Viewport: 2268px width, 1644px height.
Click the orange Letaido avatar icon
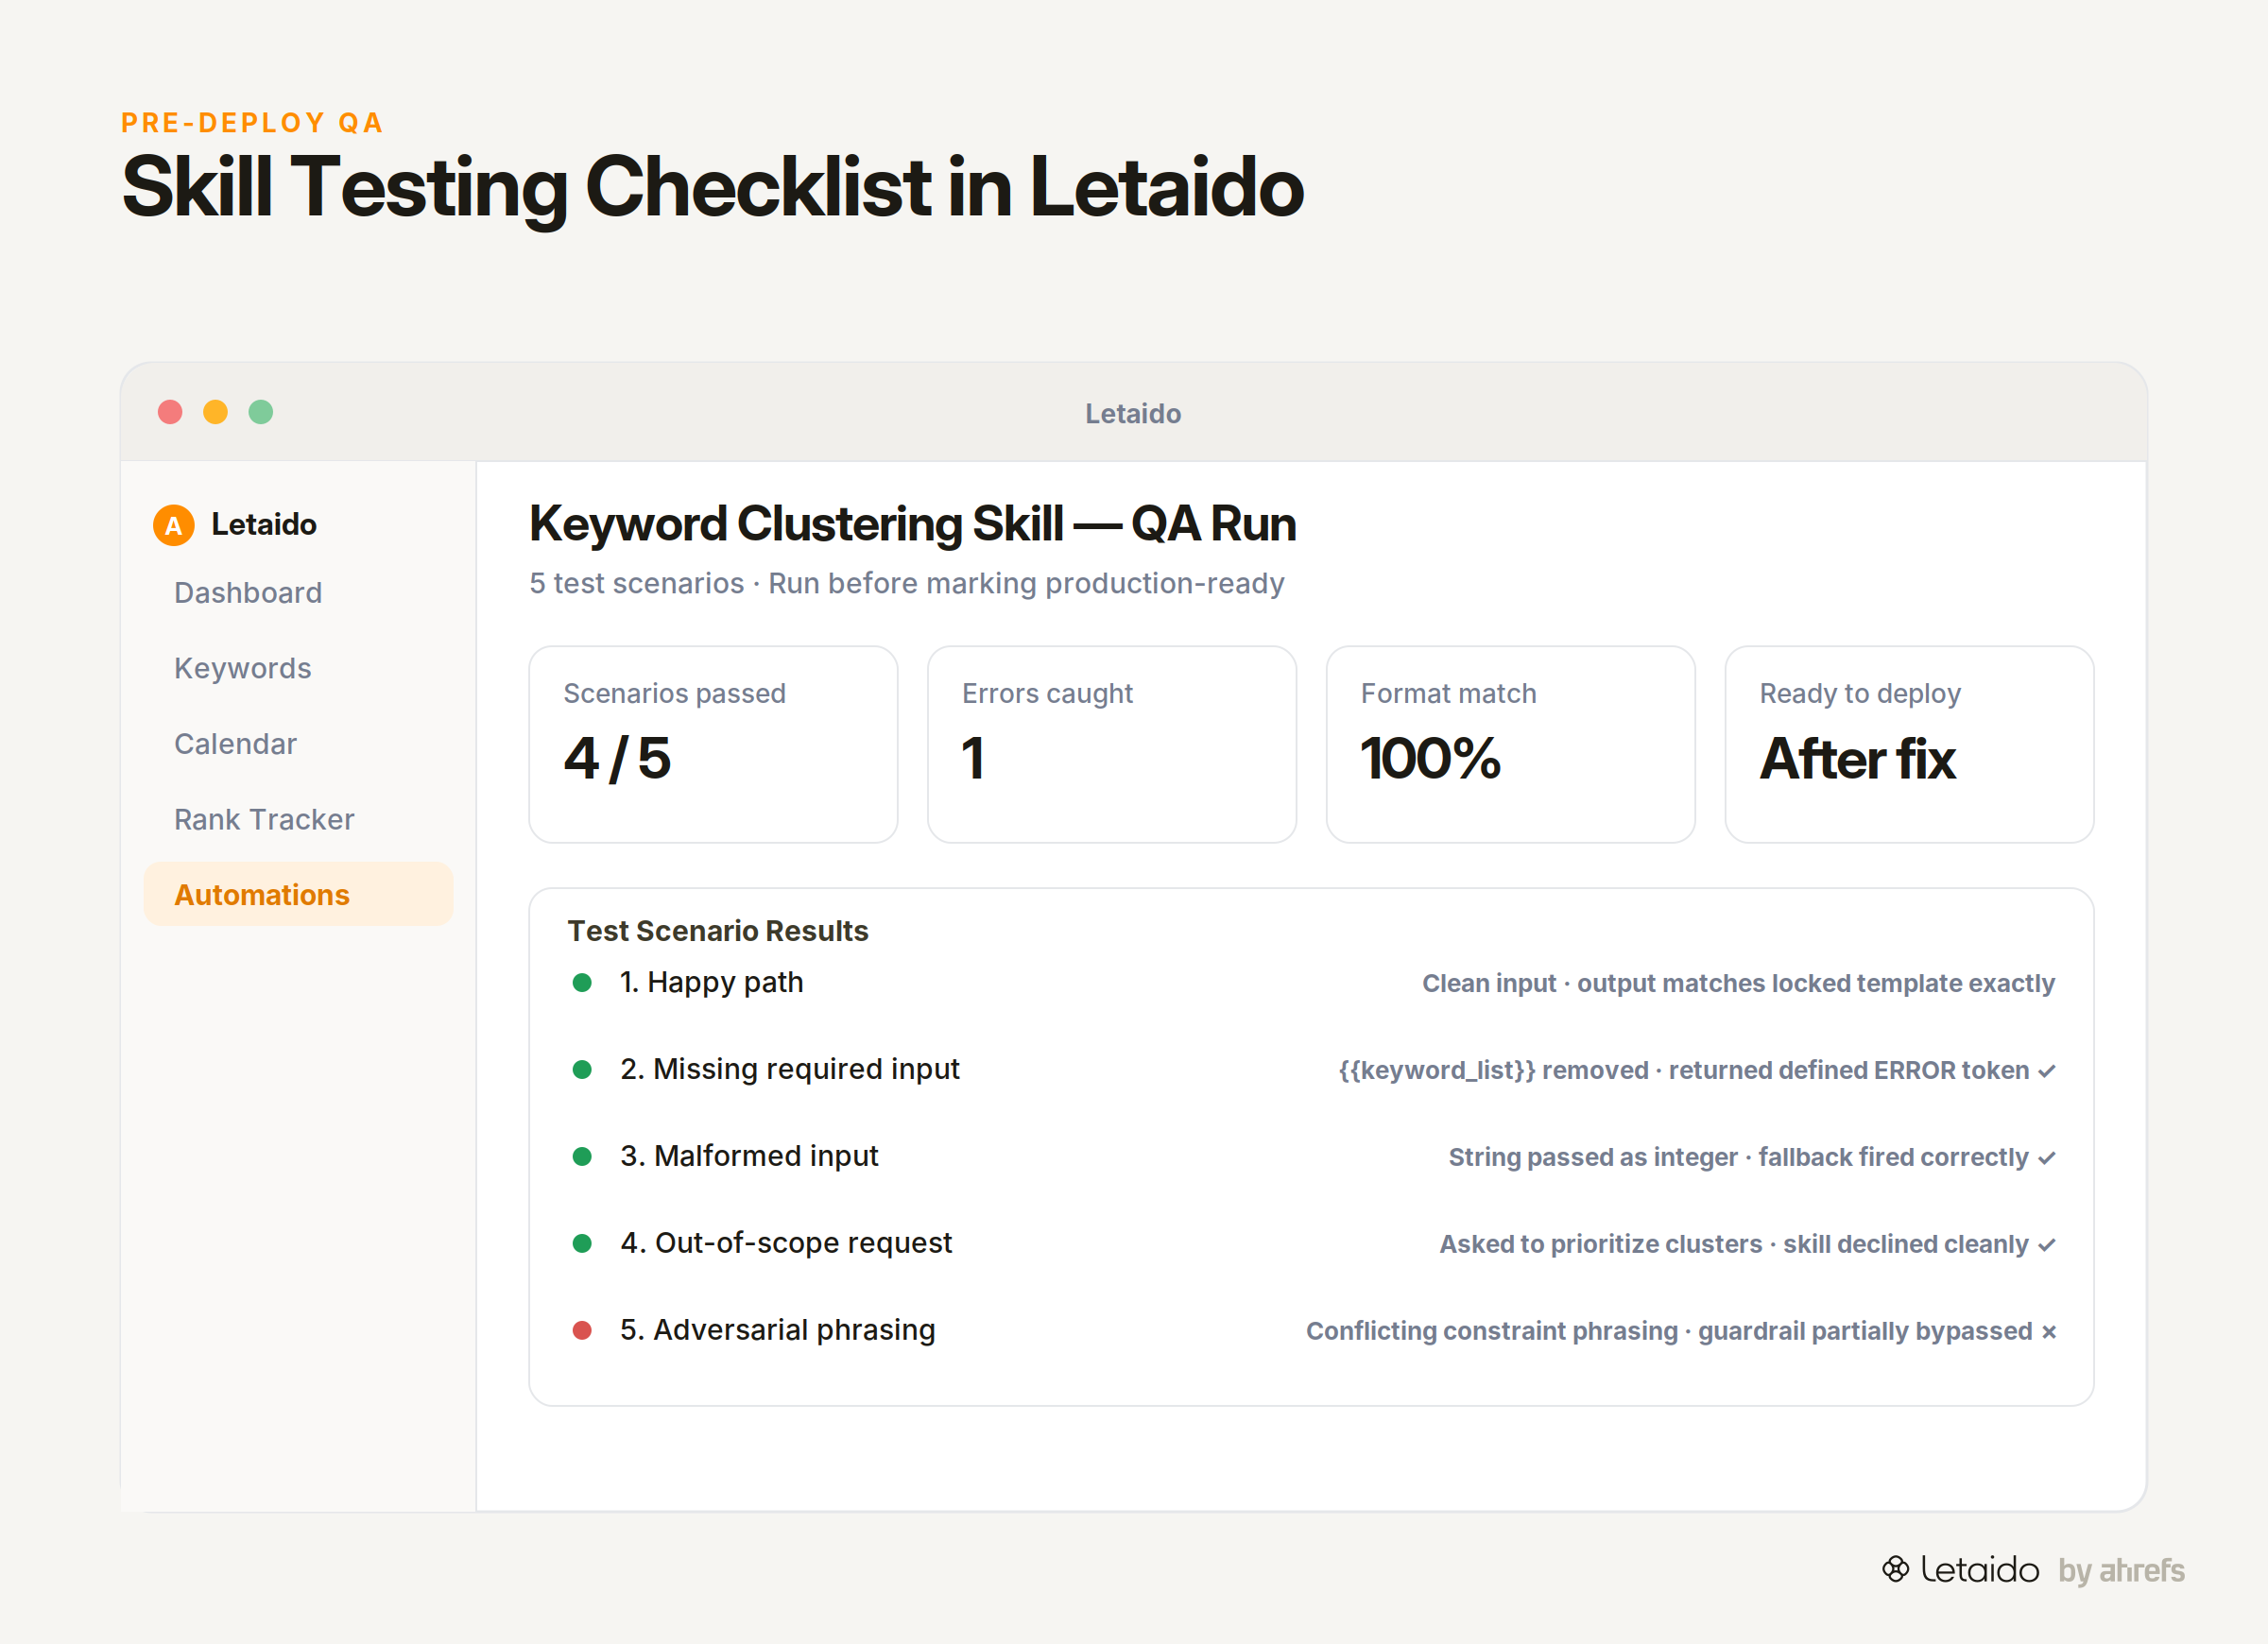pos(173,525)
